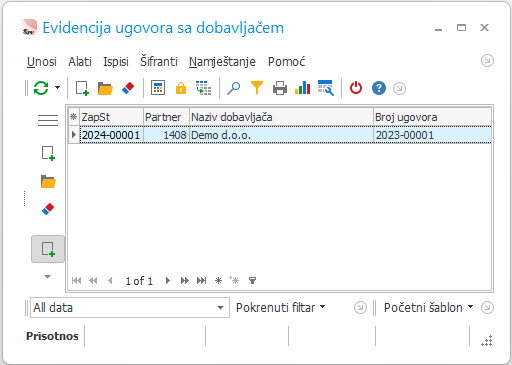Screen dimensions: 512x365
Task: Click the orange filter funnel icon
Action: (x=257, y=88)
